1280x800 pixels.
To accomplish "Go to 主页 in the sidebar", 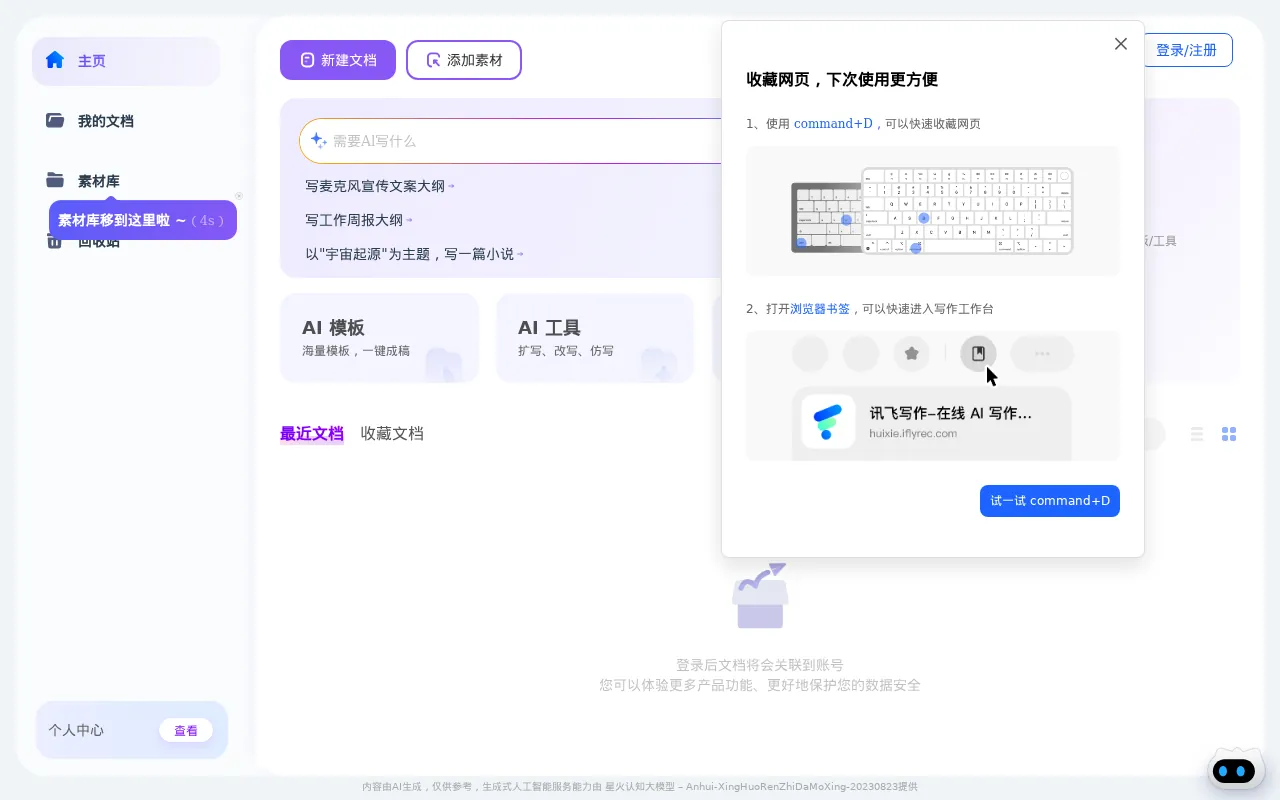I will point(125,61).
